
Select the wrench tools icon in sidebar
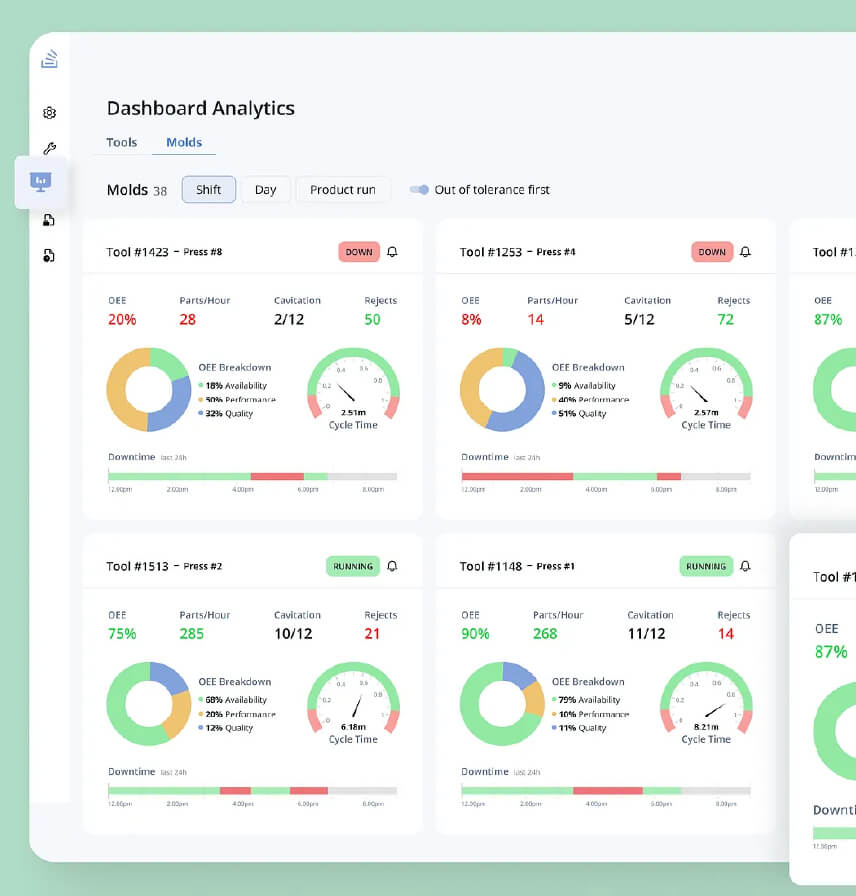coord(49,148)
